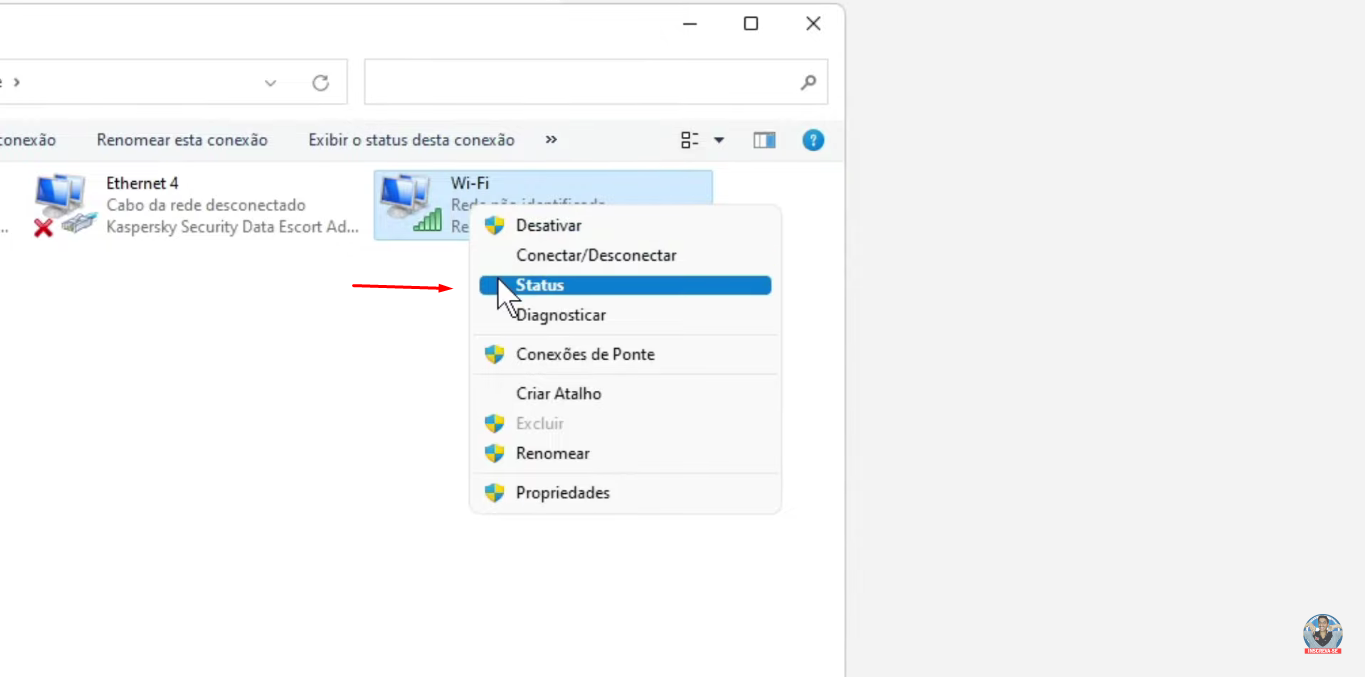Expand the address bar history dropdown
This screenshot has width=1365, height=677.
(270, 83)
